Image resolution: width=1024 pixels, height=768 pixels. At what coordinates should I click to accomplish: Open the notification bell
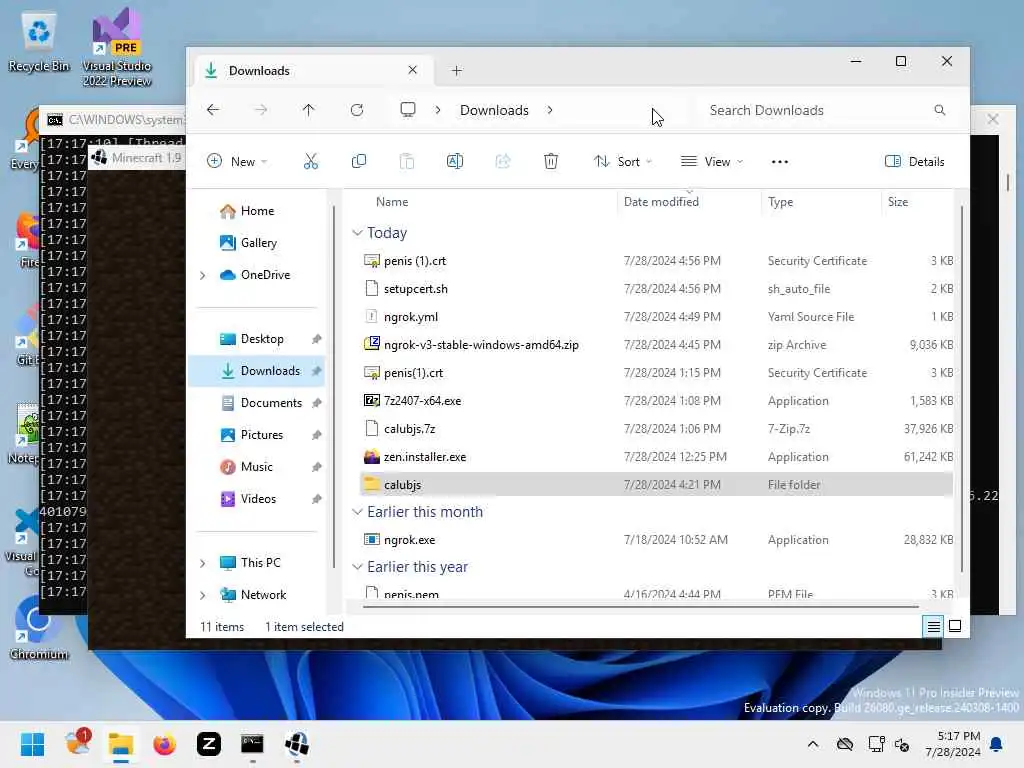(x=997, y=744)
